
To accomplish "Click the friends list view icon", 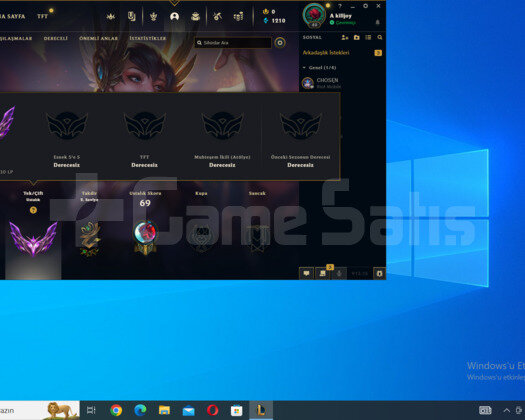I will point(368,38).
